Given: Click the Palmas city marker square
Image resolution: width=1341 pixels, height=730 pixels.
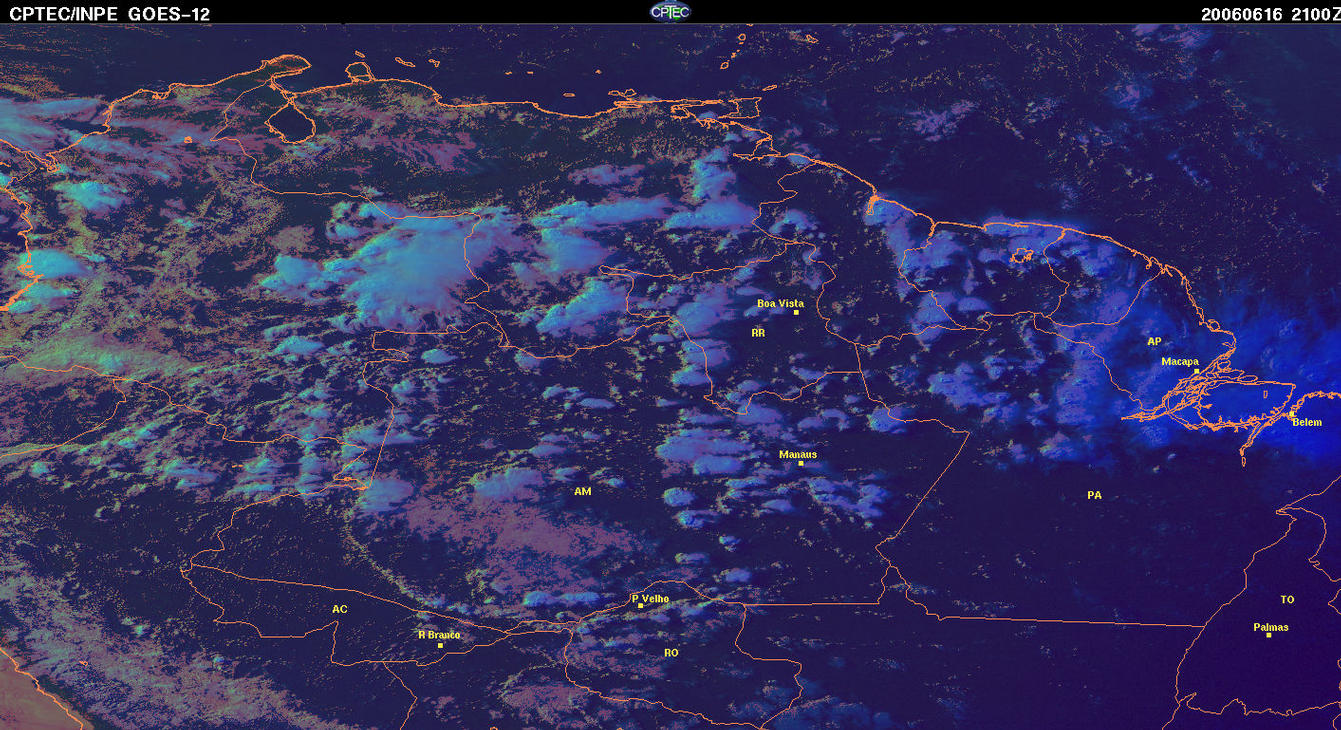Looking at the screenshot, I should 1269,636.
